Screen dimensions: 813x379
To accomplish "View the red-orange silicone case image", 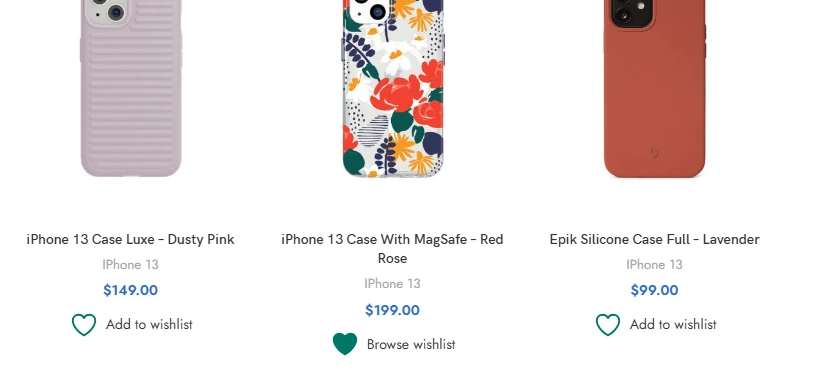I will click(x=654, y=88).
